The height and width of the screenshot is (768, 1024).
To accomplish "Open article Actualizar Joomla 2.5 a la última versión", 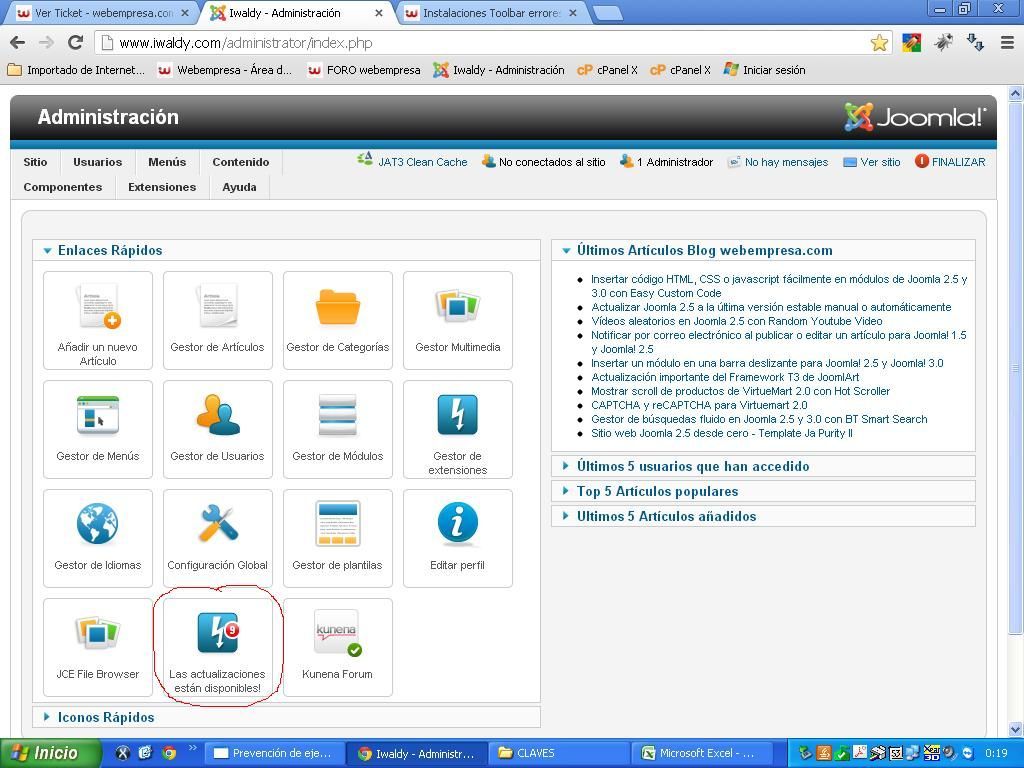I will click(771, 307).
